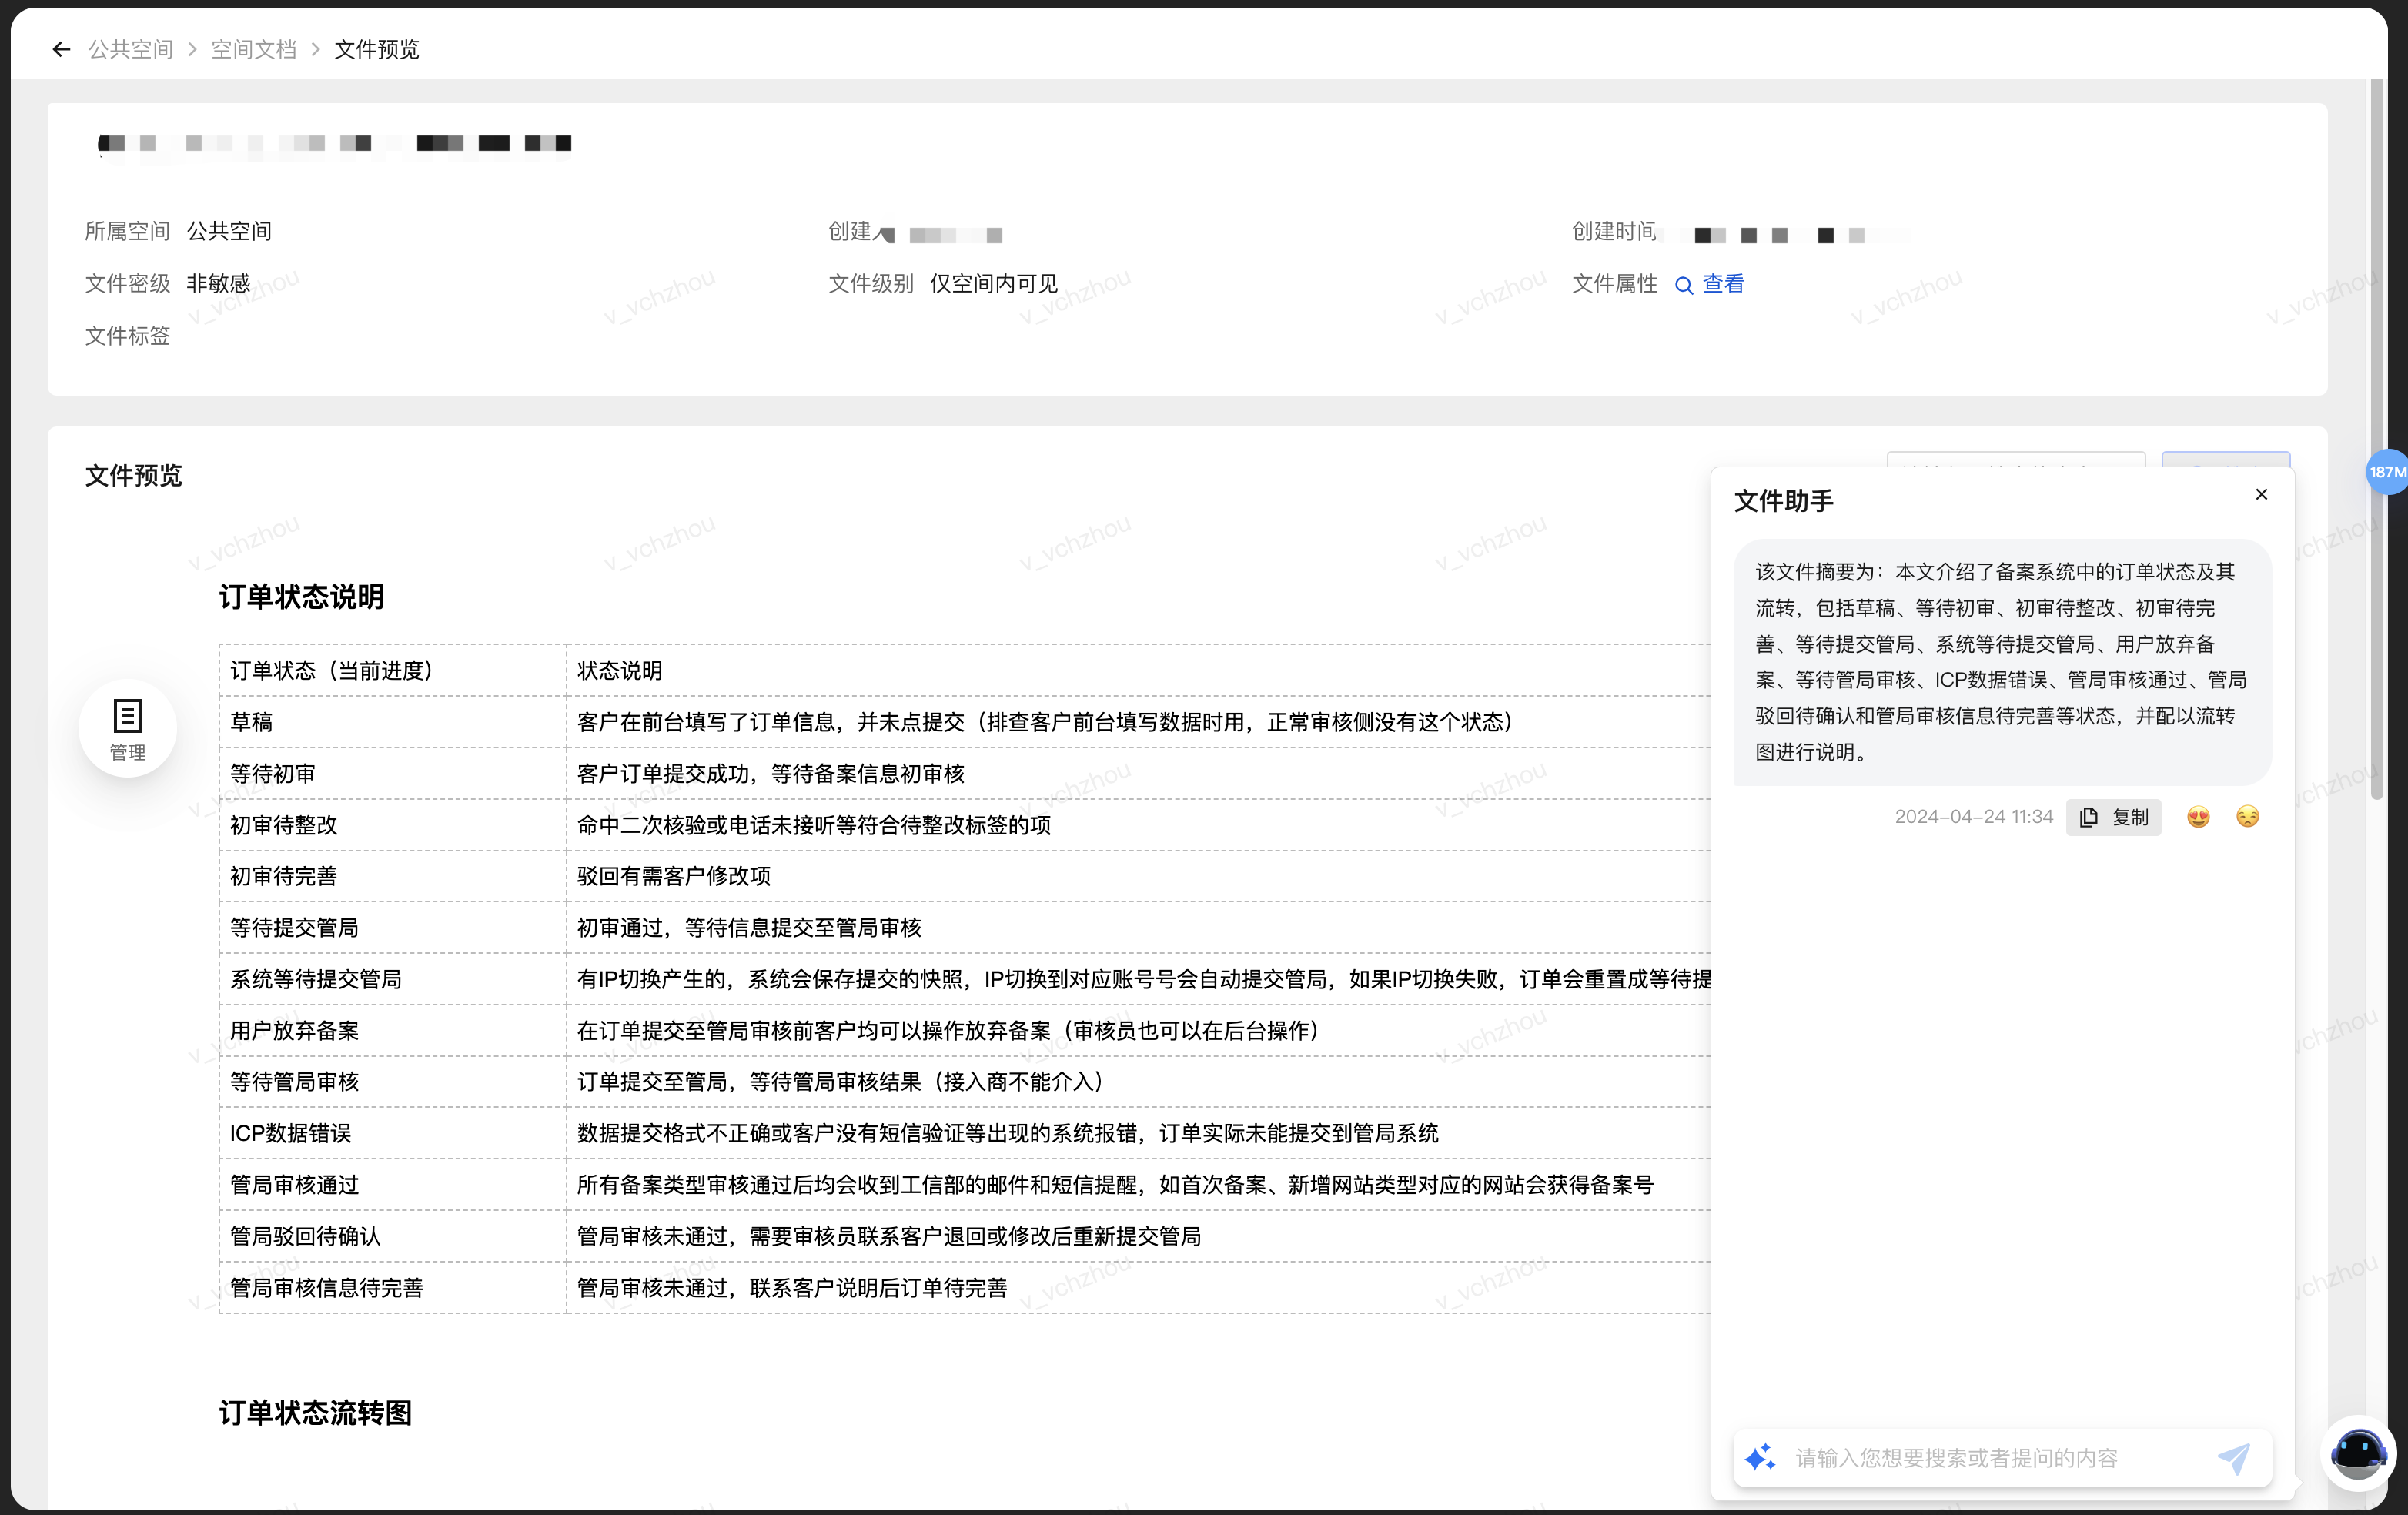2408x1515 pixels.
Task: Click the summary message bubble text
Action: coord(2001,662)
